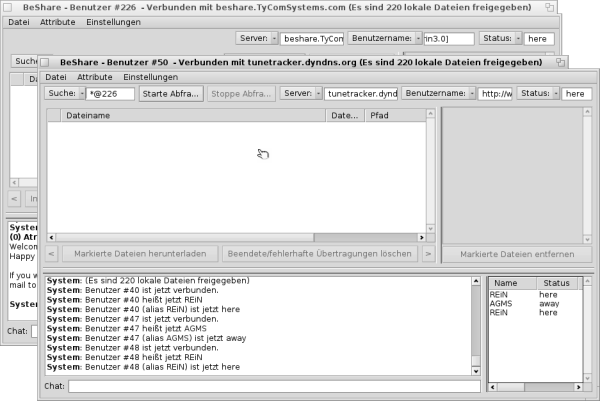Expand the Suche dropdown in front window
The height and width of the screenshot is (401, 600).
pos(66,94)
